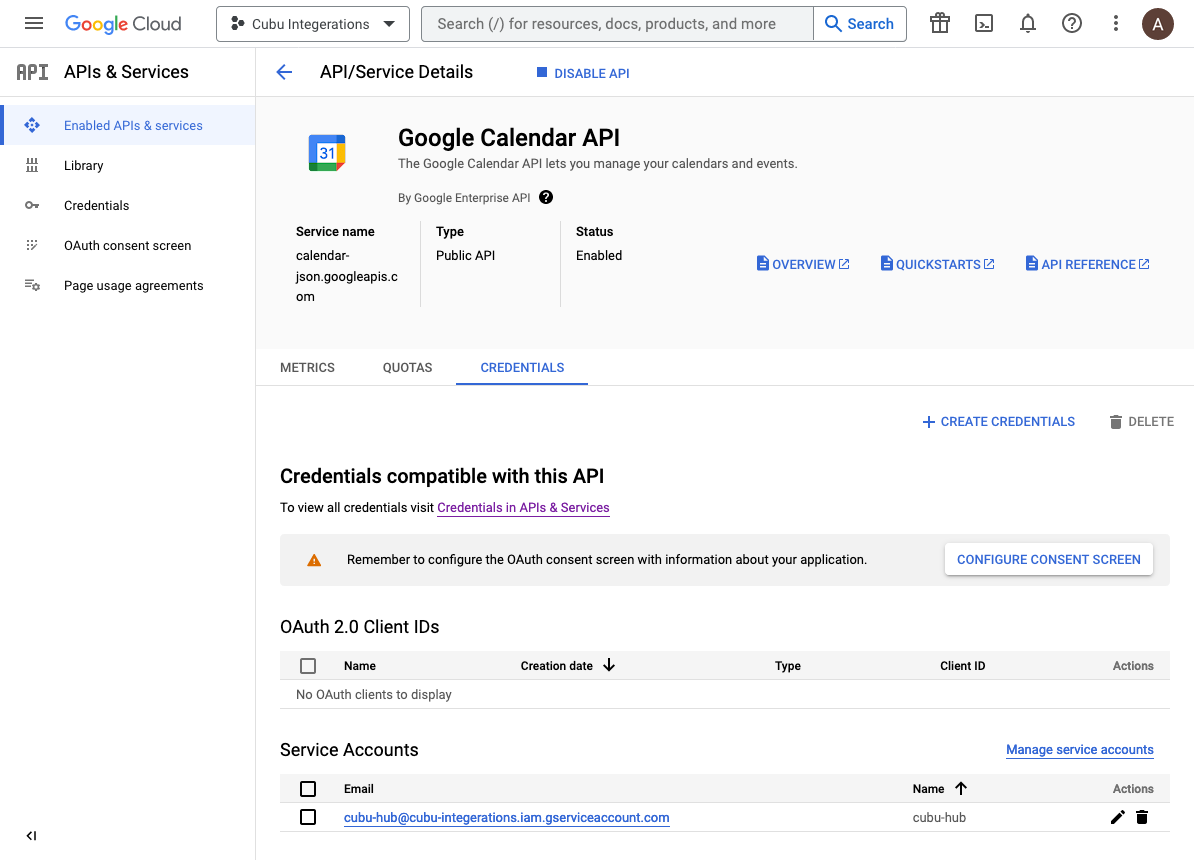This screenshot has height=860, width=1194.
Task: Open the hamburger navigation menu
Action: pos(34,24)
